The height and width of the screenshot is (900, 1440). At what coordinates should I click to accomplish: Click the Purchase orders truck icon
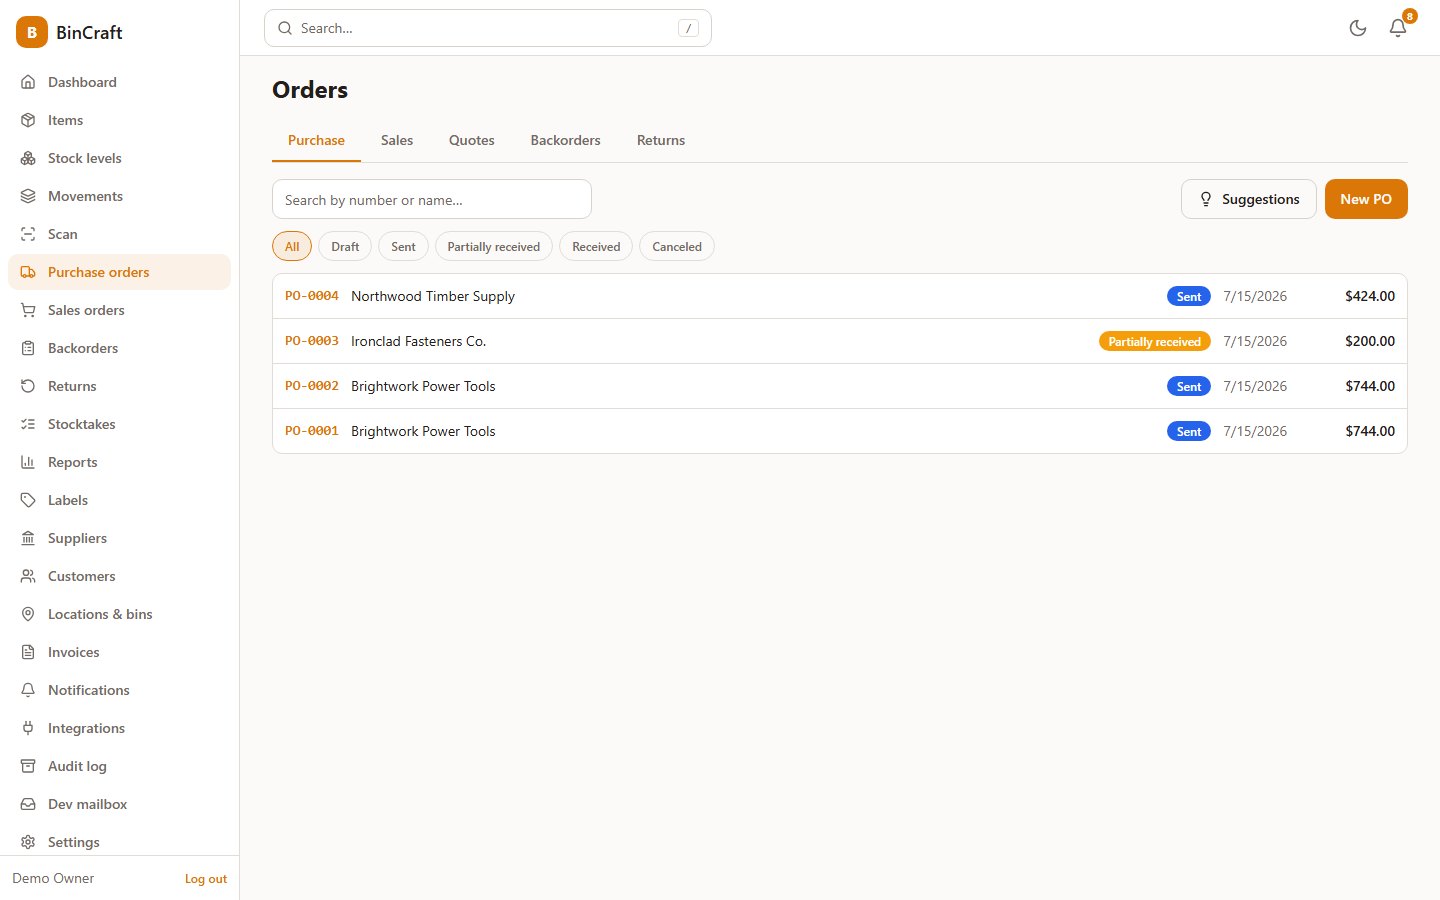(28, 272)
